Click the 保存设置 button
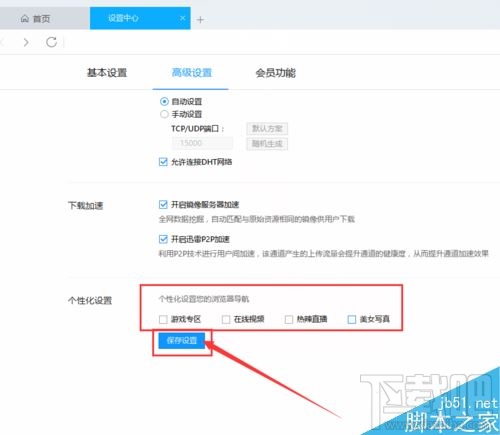The width and height of the screenshot is (500, 435). (182, 340)
